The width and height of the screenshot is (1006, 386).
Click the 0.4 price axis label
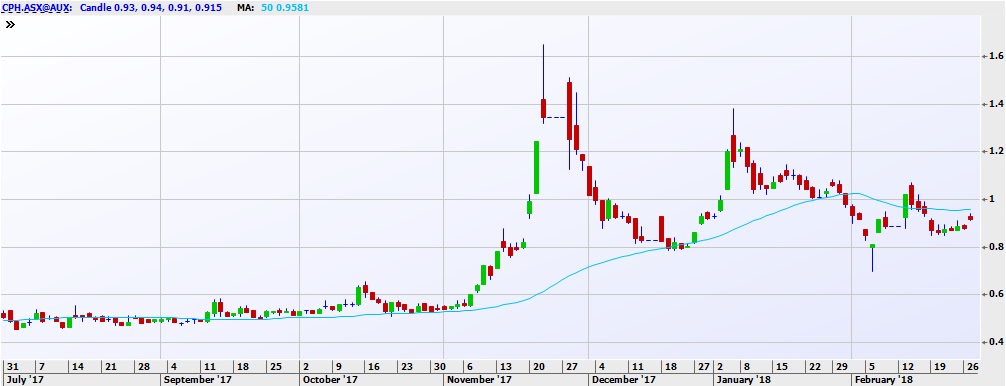(997, 342)
